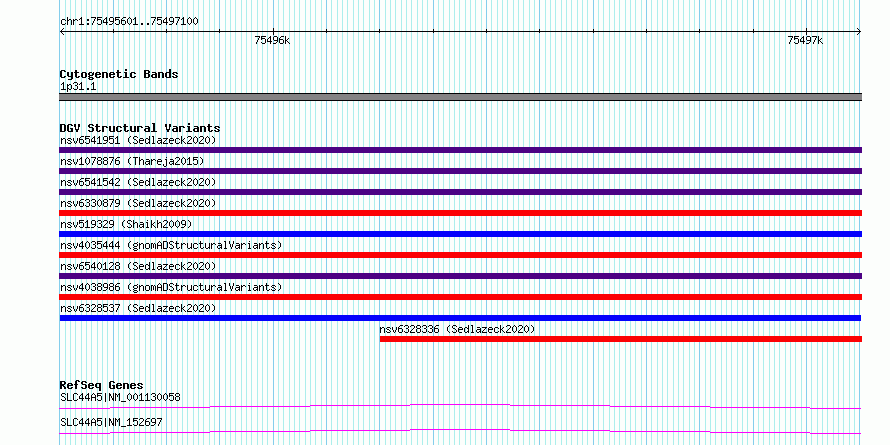Open the nsv519329 (Shaikh2009) label
This screenshot has width=890, height=445.
pyautogui.click(x=126, y=224)
